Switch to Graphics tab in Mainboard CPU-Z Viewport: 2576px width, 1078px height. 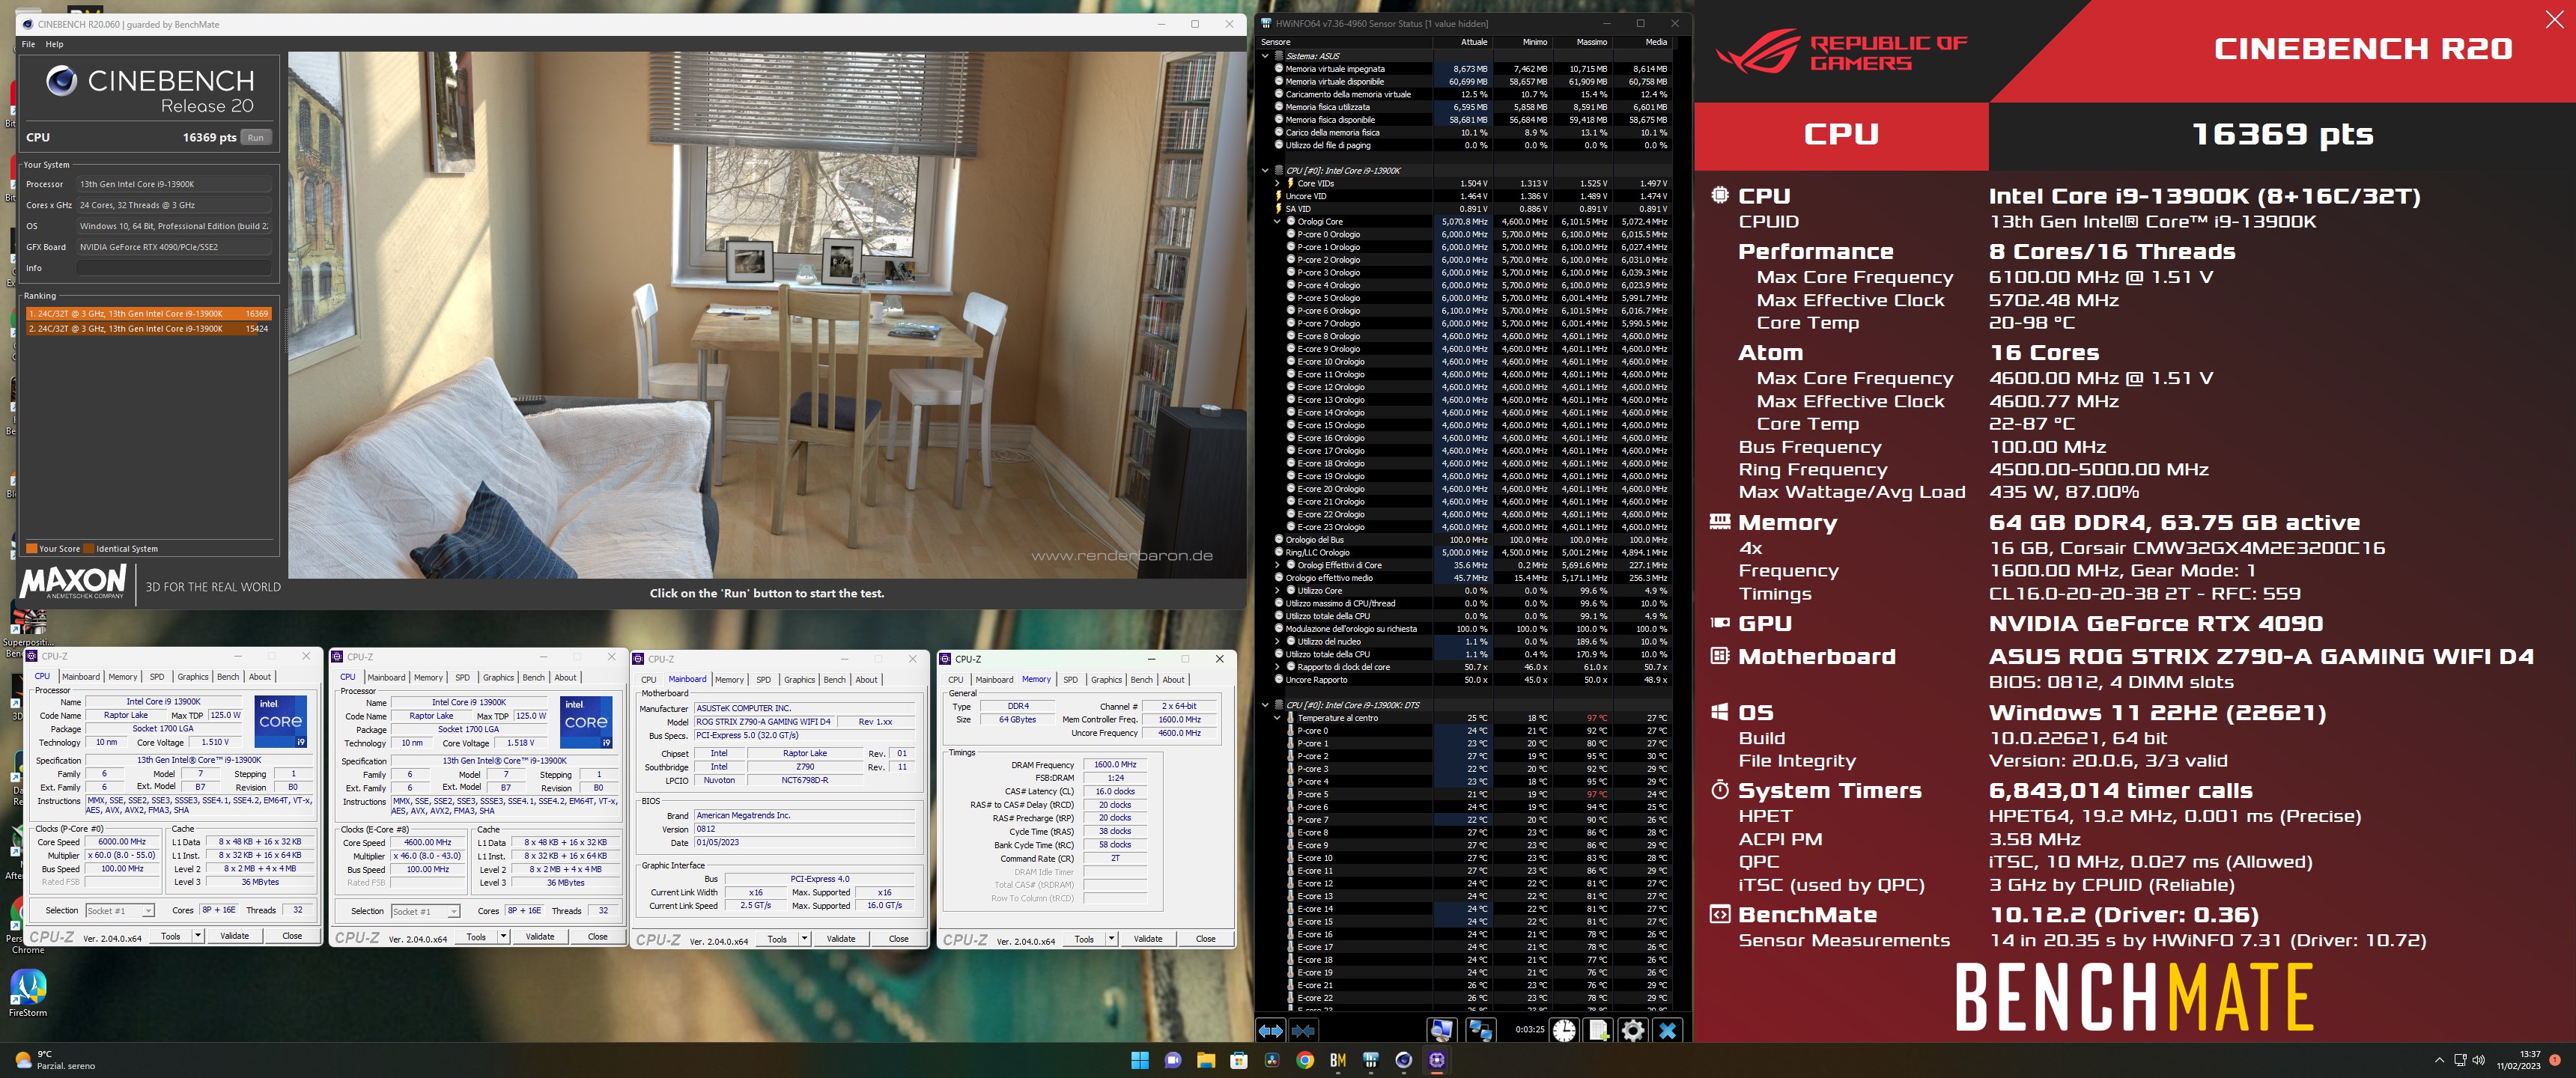click(x=799, y=680)
